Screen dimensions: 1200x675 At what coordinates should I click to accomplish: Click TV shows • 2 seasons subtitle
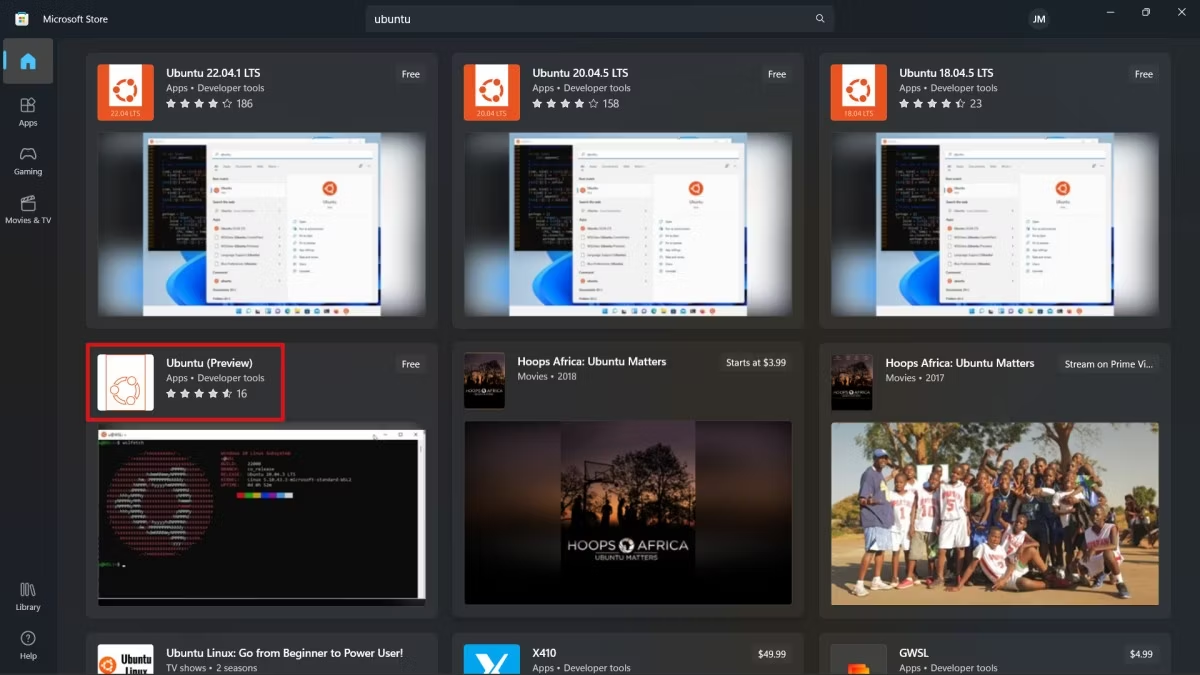click(x=212, y=668)
